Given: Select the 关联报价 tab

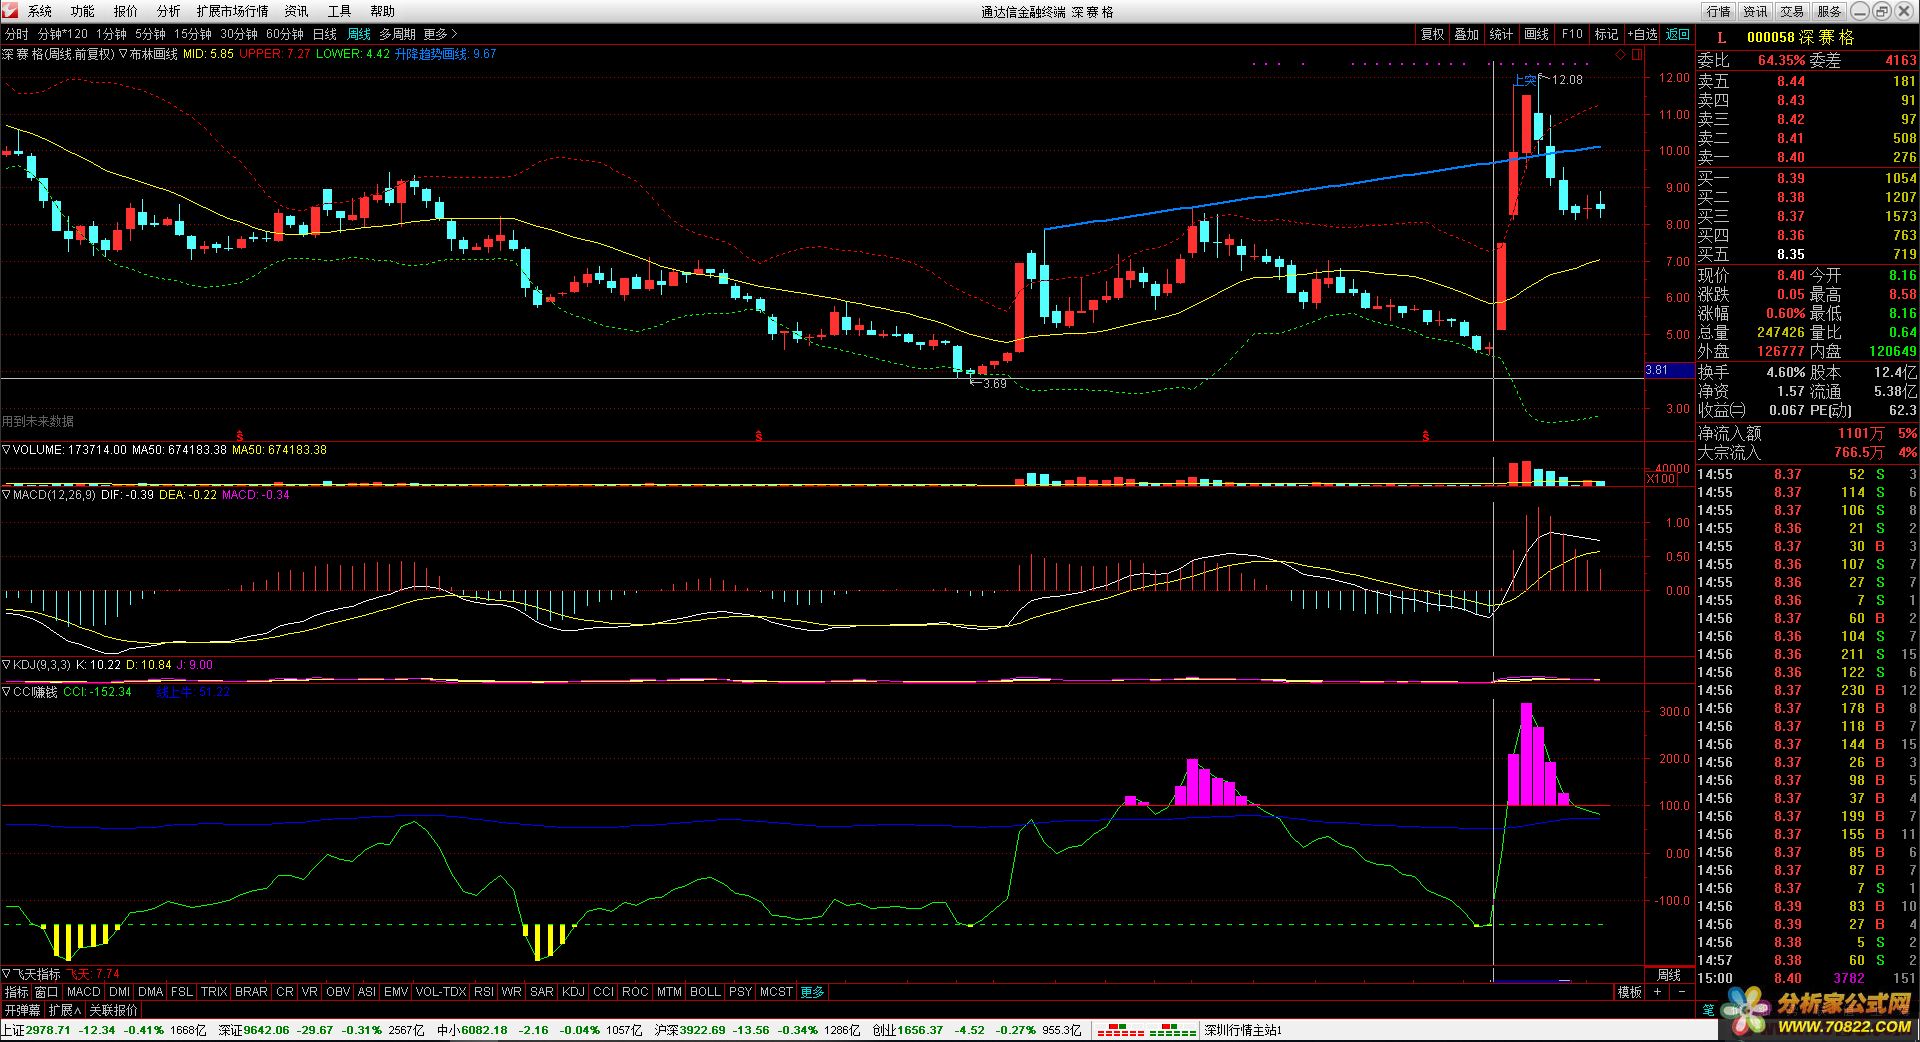Looking at the screenshot, I should (x=114, y=1011).
